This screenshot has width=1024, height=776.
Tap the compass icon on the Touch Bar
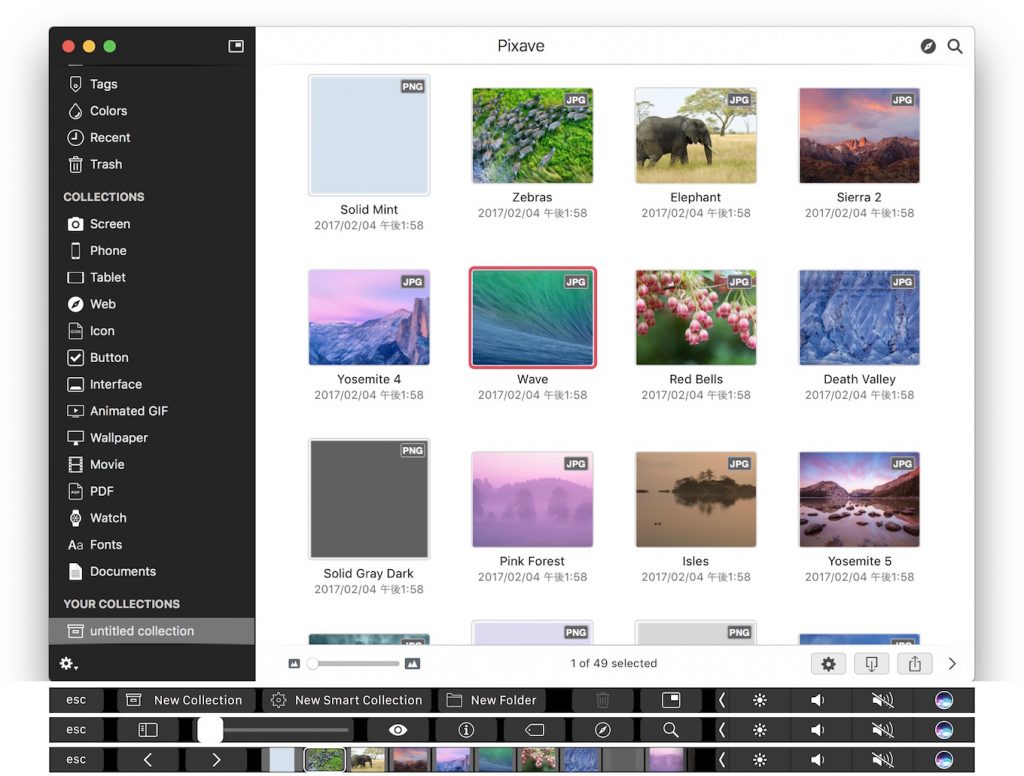pos(601,730)
